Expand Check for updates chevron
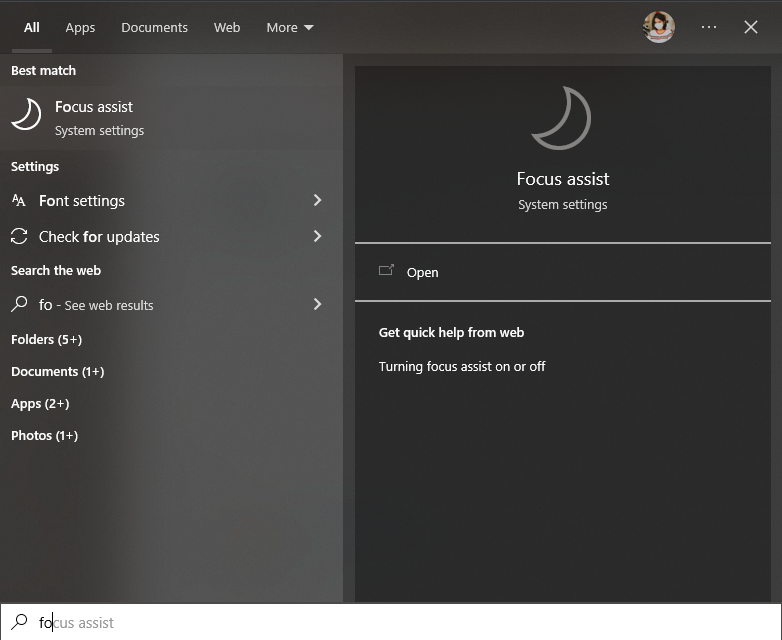 [317, 236]
